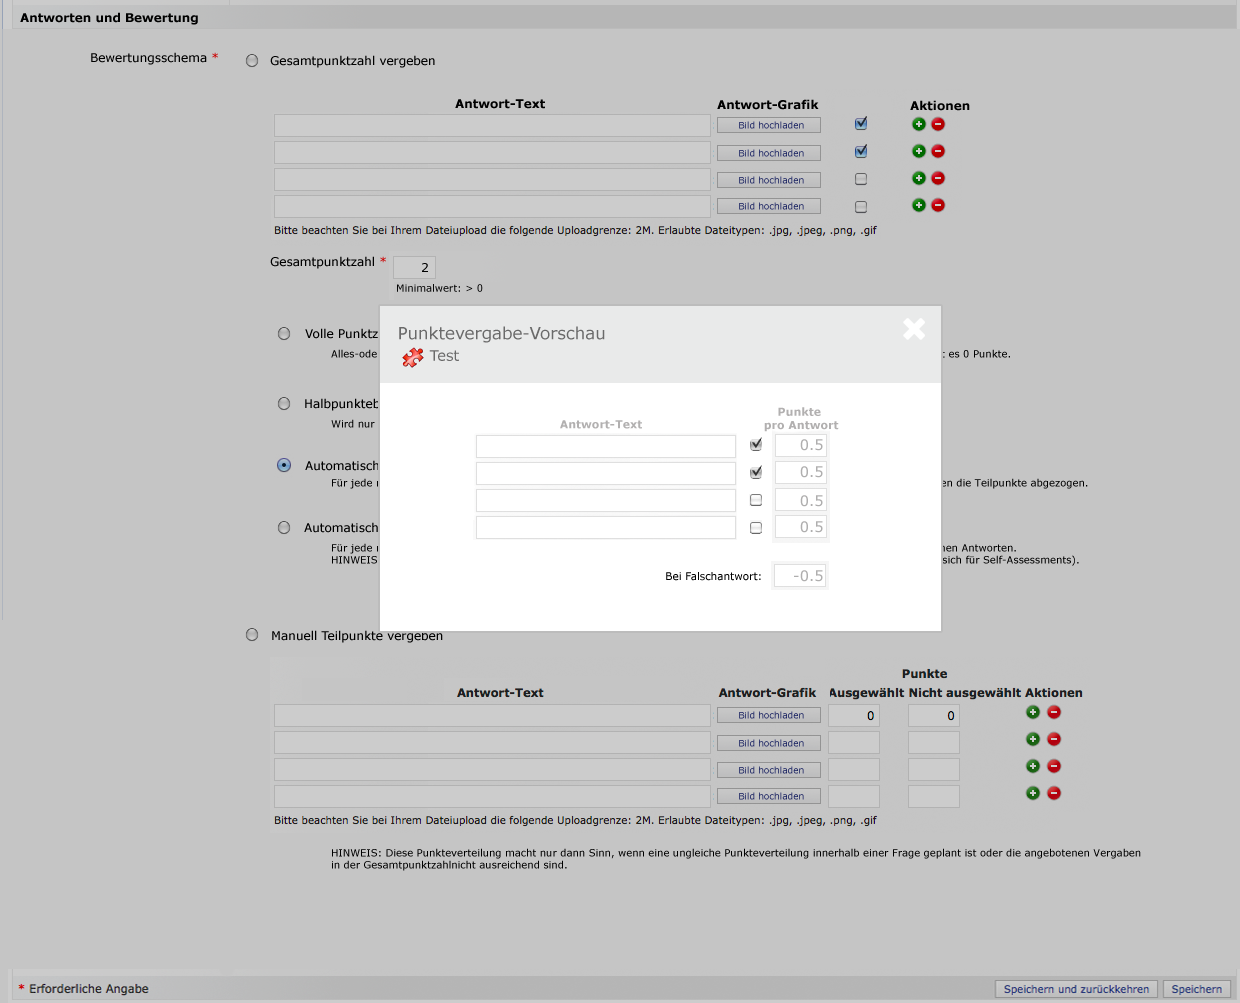Viewport: 1240px width, 1003px height.
Task: Uncheck the first answer's correct checkbox
Action: [861, 124]
